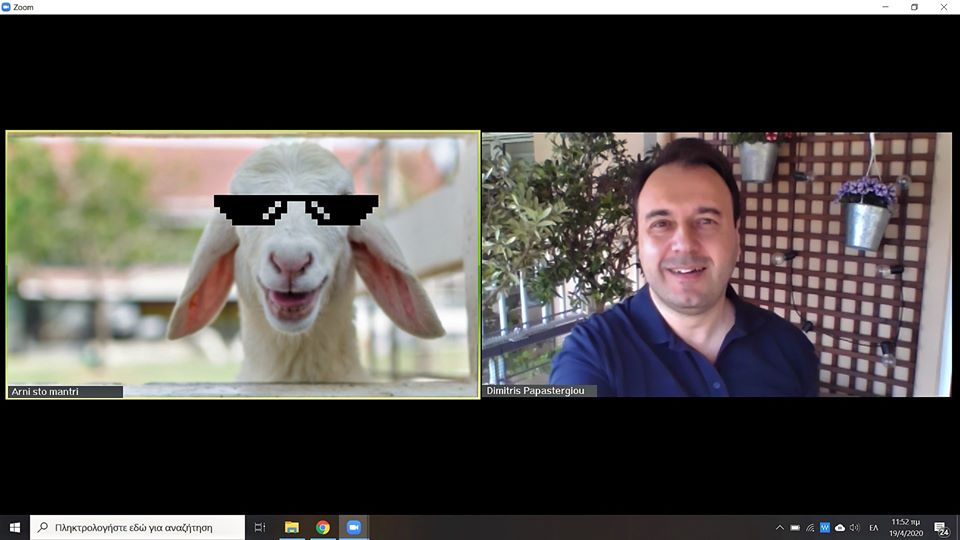Screen dimensions: 960x540
Task: Open the clock showing 19/4/2020
Action: point(906,527)
